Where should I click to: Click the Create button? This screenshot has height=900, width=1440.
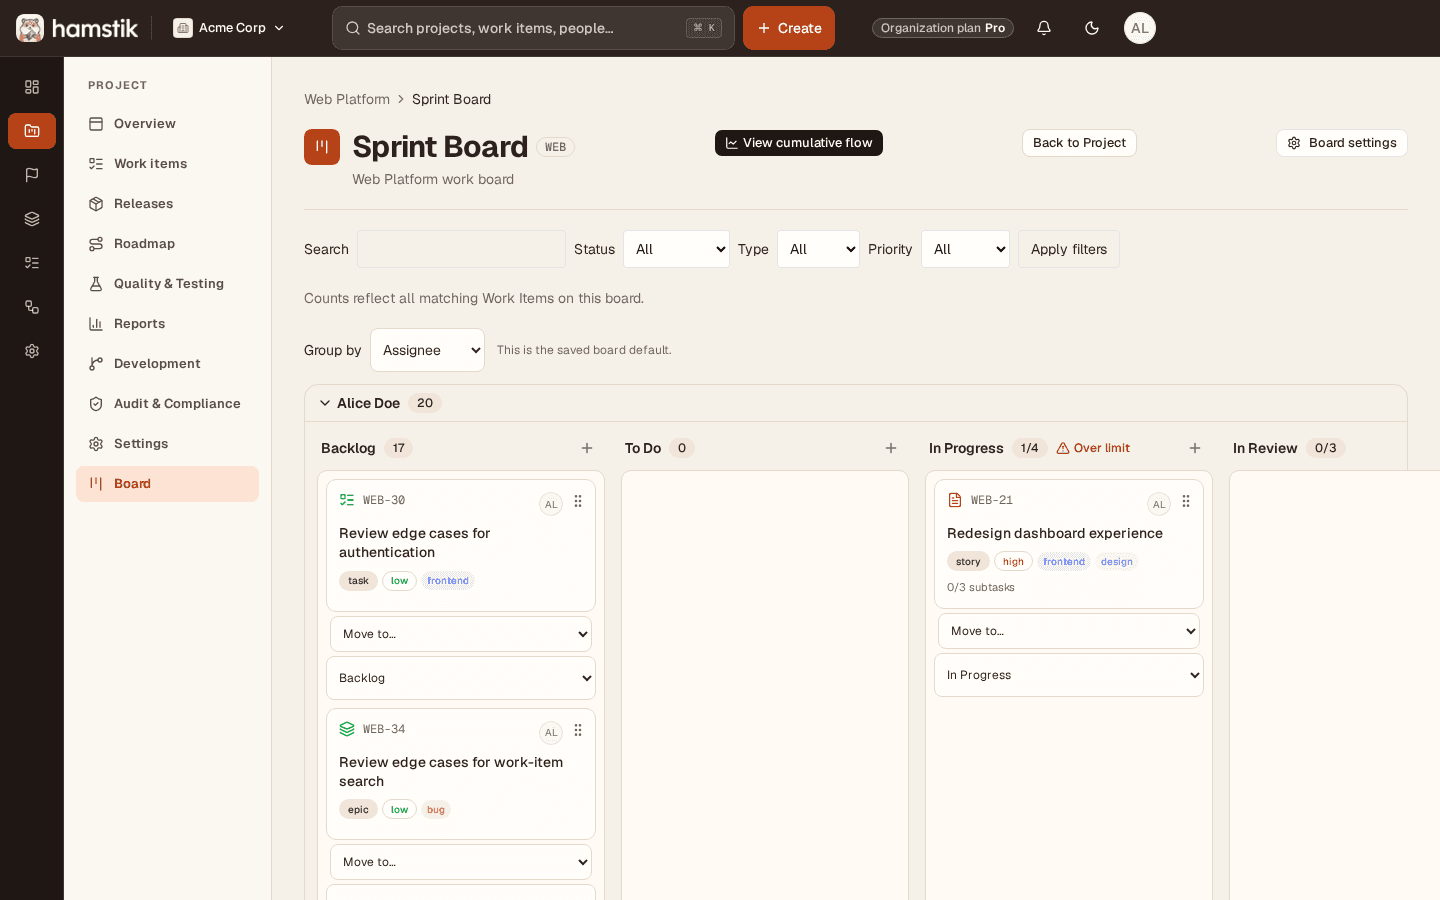click(789, 28)
